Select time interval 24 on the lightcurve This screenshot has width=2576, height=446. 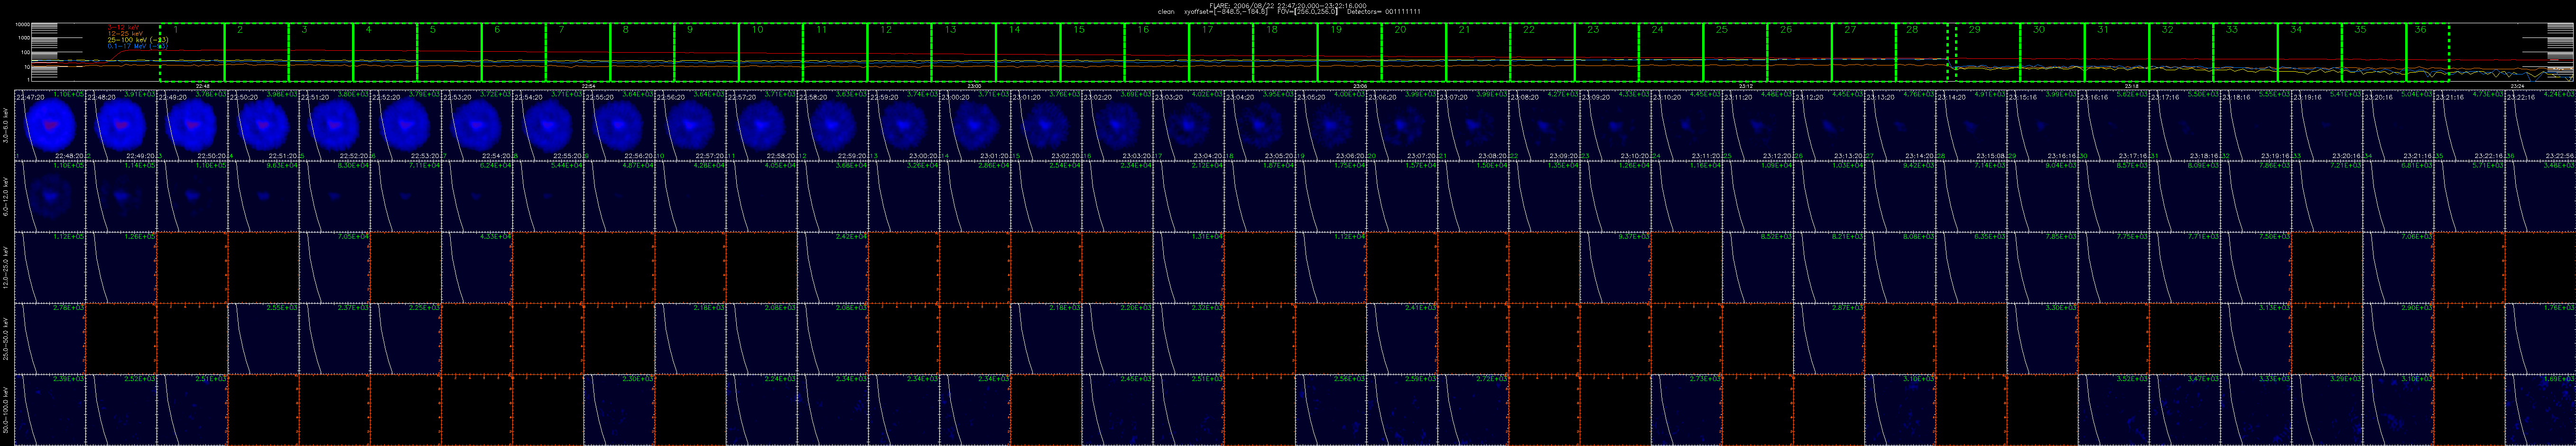(x=1671, y=53)
